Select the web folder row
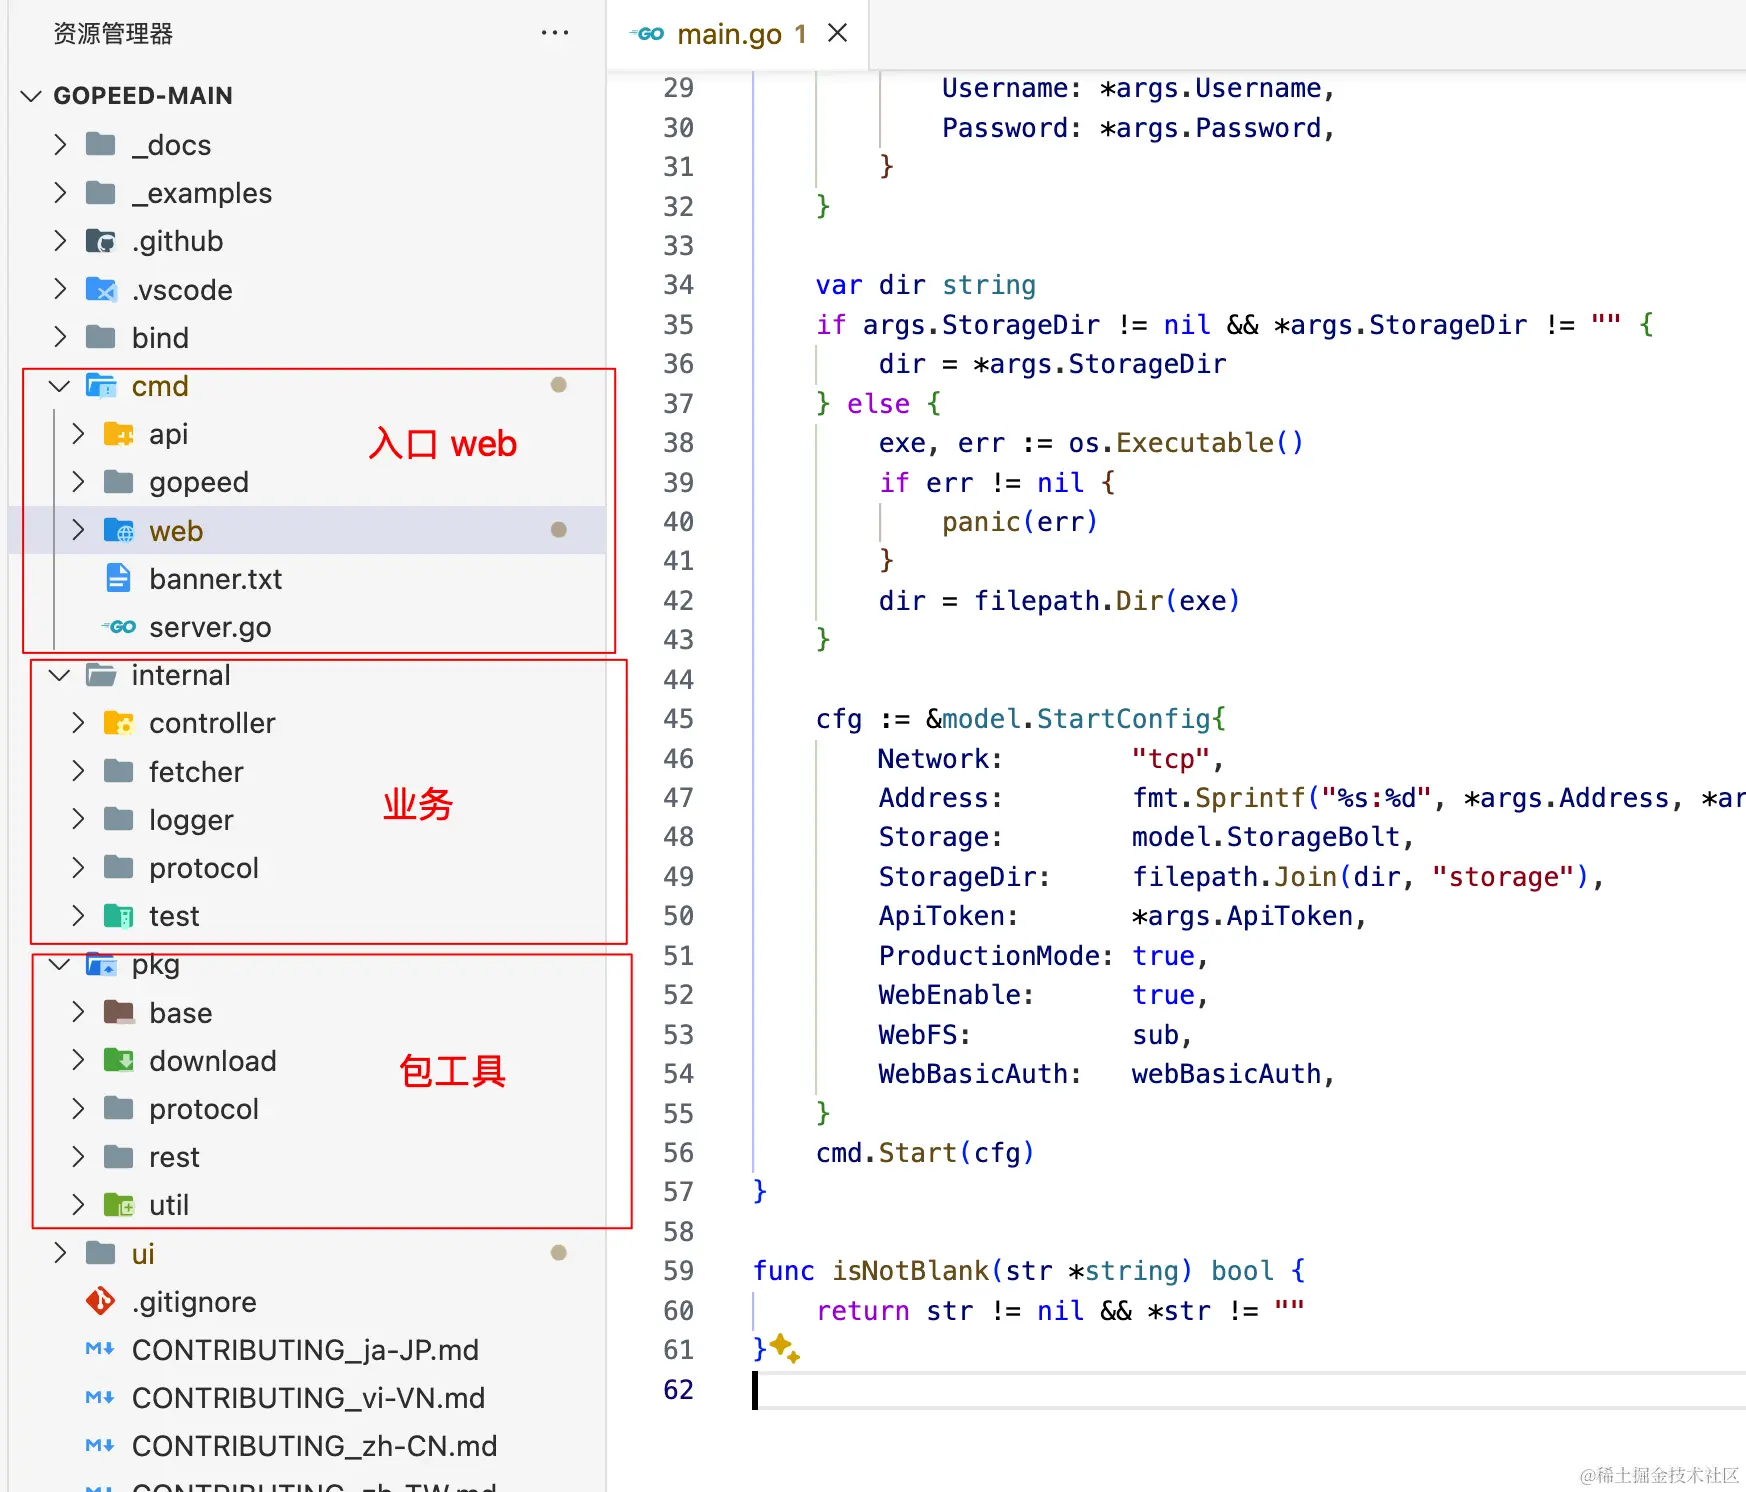This screenshot has height=1492, width=1746. pyautogui.click(x=306, y=531)
